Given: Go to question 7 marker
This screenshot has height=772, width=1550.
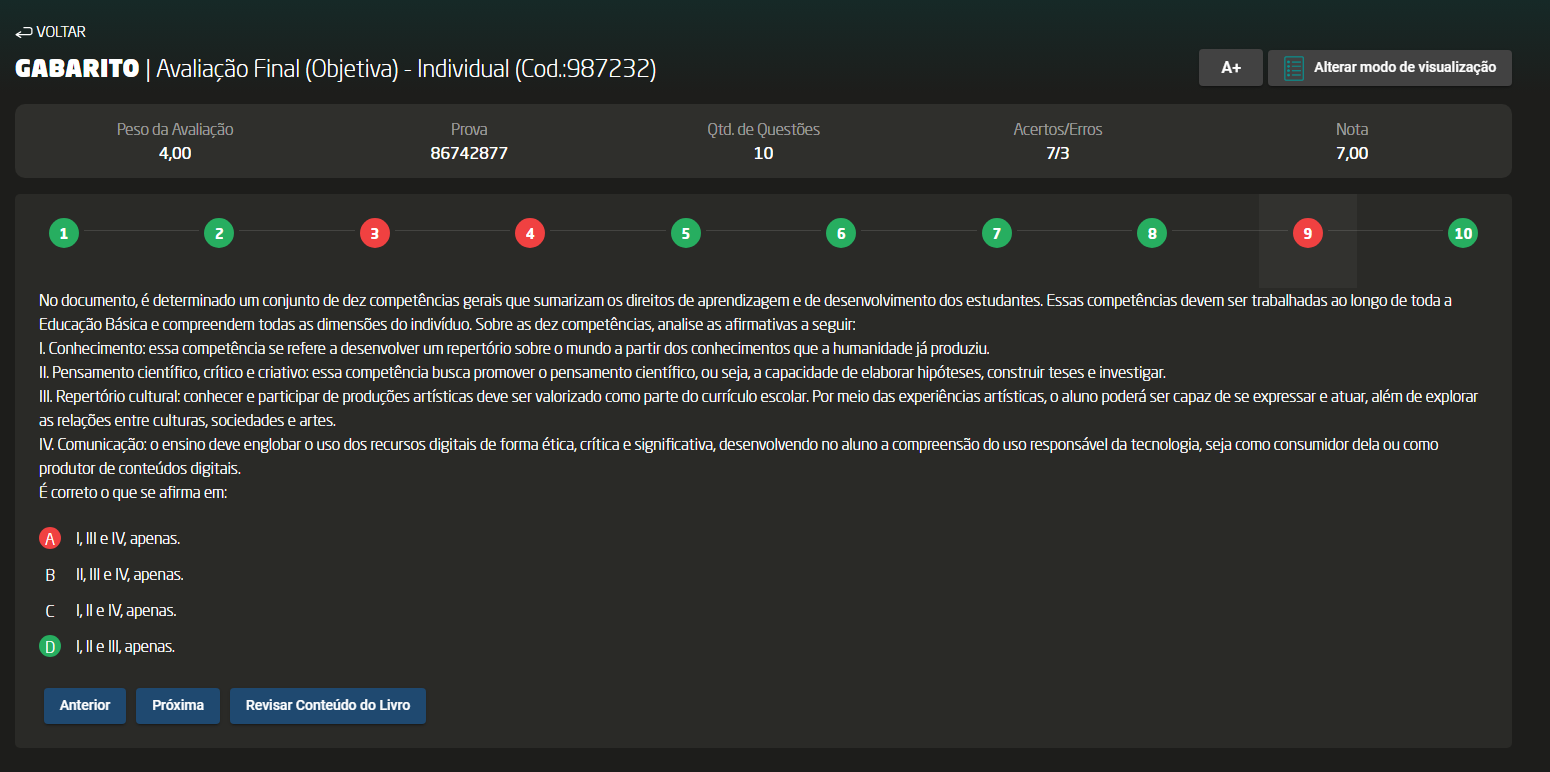Looking at the screenshot, I should point(996,234).
